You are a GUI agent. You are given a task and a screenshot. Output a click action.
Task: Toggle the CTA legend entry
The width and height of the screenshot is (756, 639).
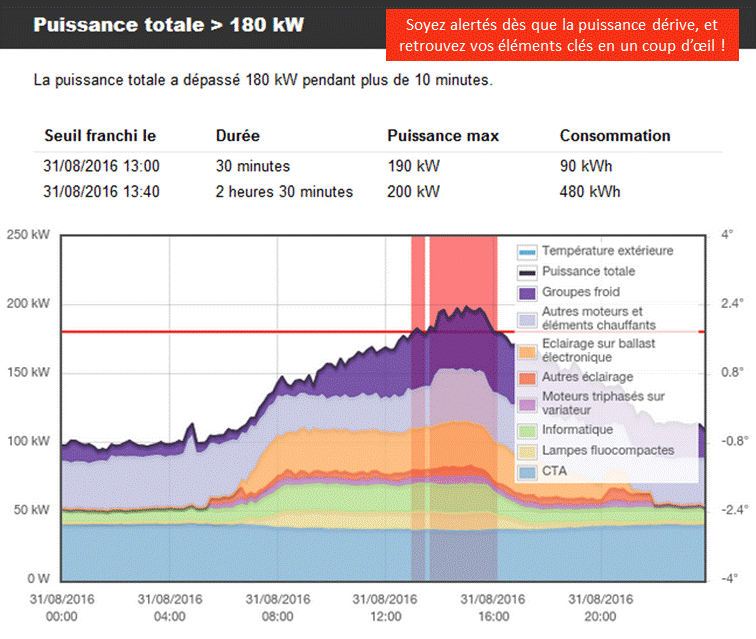pos(554,471)
